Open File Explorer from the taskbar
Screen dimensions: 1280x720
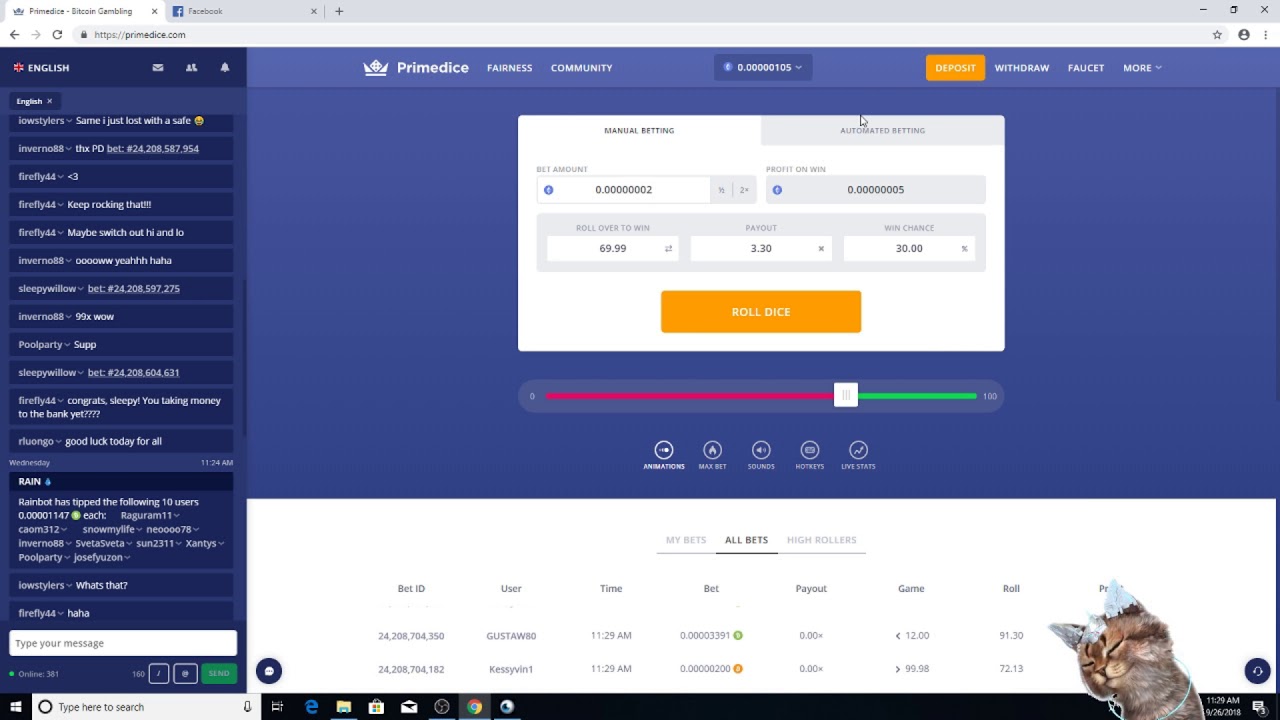[344, 707]
